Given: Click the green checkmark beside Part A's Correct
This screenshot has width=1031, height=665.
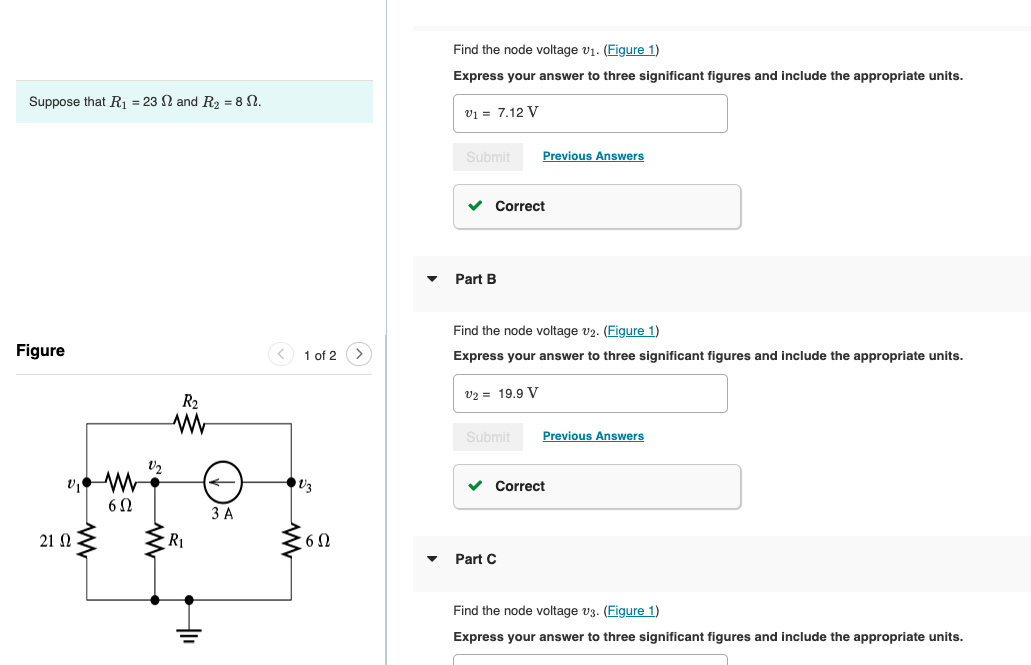Looking at the screenshot, I should (x=476, y=206).
